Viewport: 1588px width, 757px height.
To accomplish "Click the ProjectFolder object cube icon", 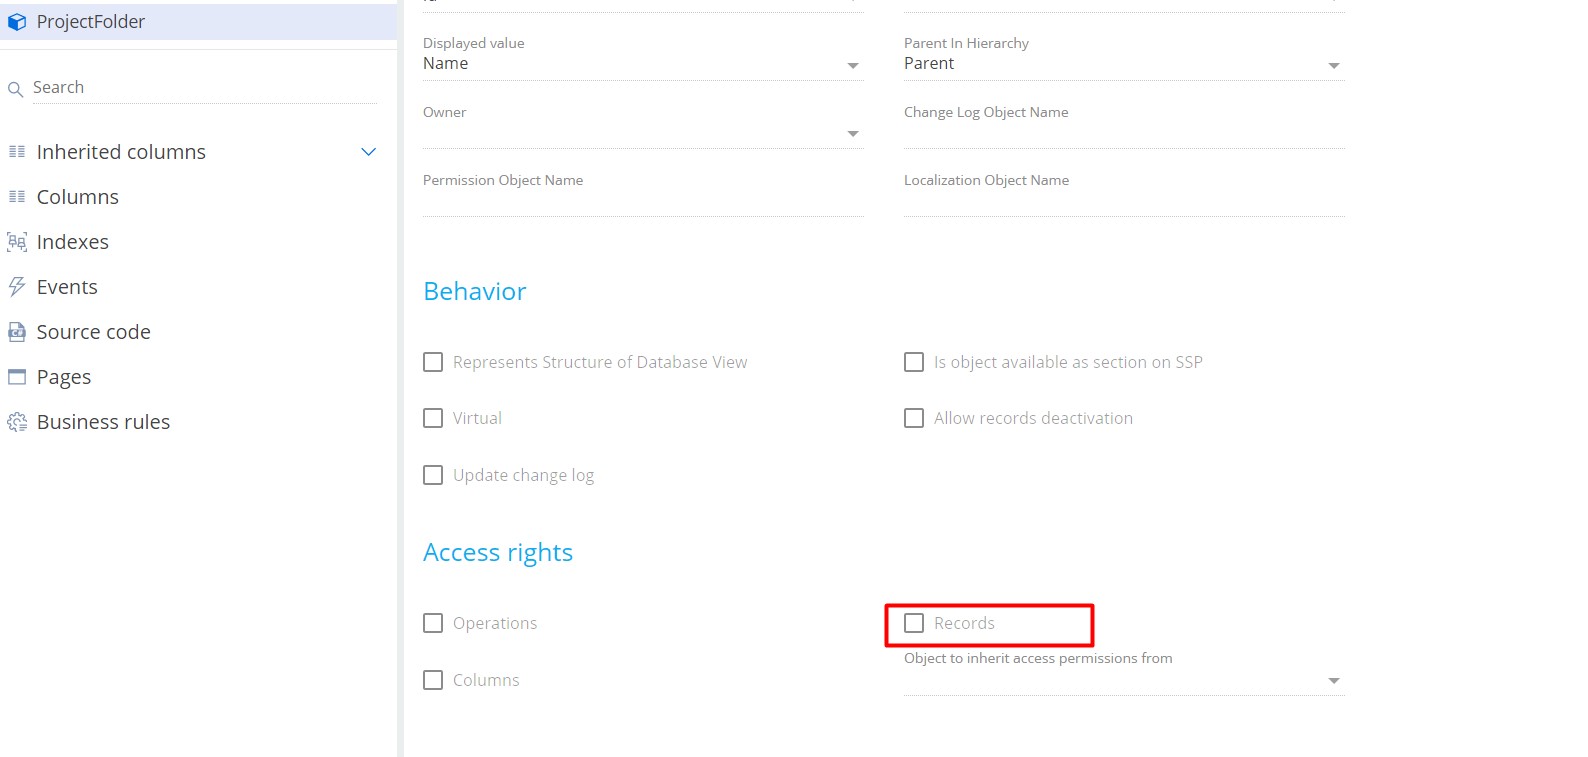I will click(17, 22).
